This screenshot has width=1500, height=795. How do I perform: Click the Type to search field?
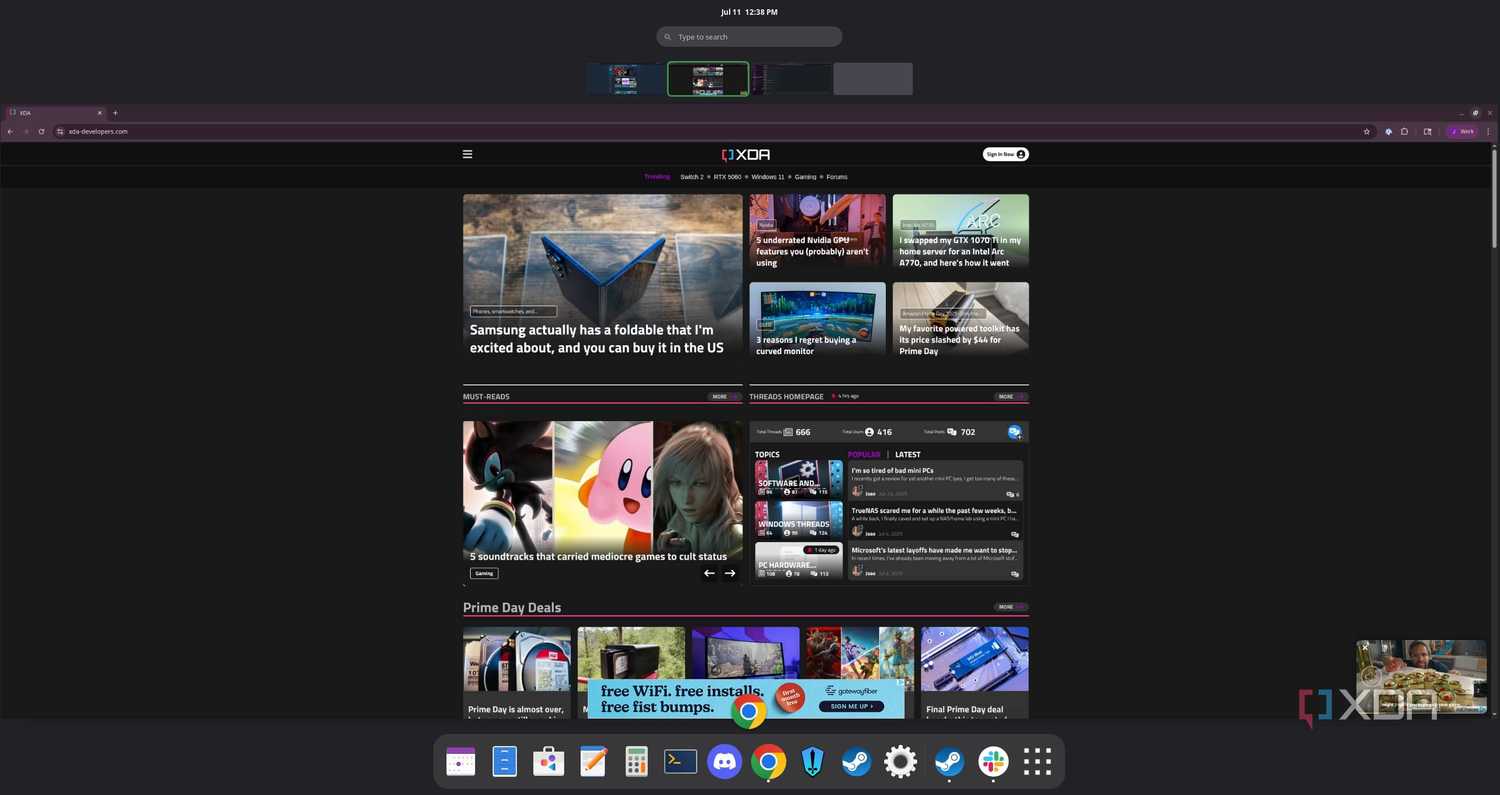749,37
